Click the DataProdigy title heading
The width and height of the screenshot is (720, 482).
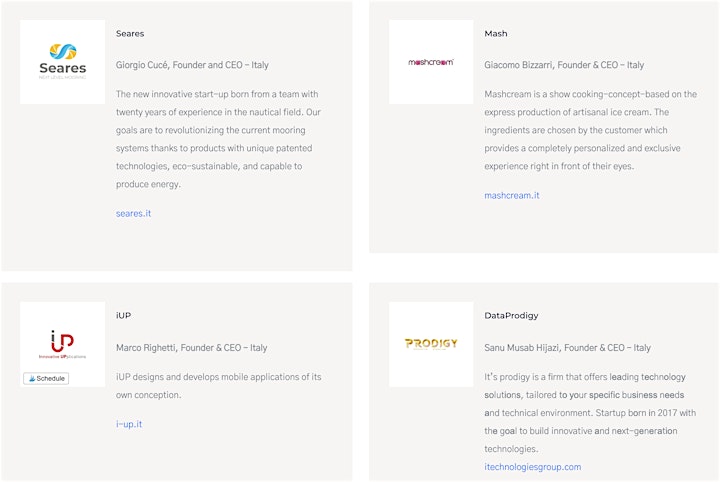[511, 315]
